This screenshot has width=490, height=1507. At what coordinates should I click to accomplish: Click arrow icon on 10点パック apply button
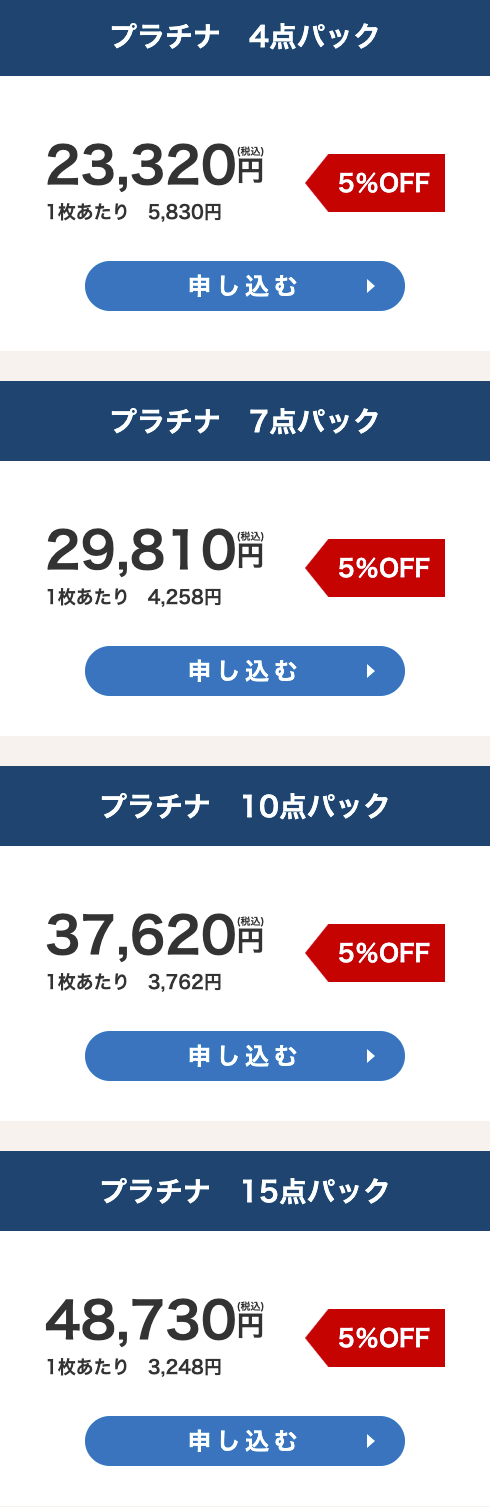370,1056
